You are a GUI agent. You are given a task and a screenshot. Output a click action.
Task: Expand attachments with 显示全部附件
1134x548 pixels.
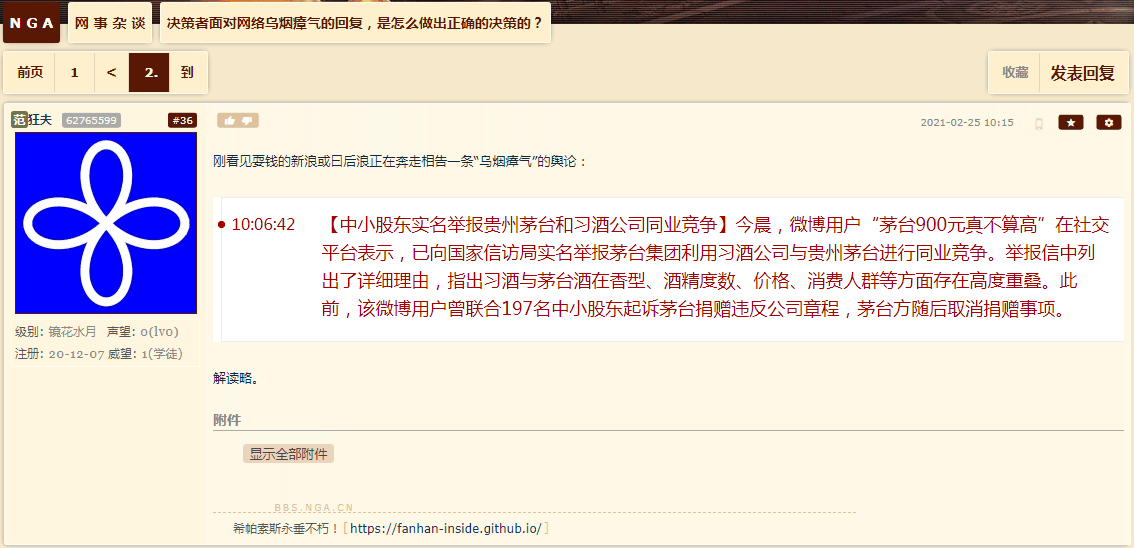click(289, 454)
